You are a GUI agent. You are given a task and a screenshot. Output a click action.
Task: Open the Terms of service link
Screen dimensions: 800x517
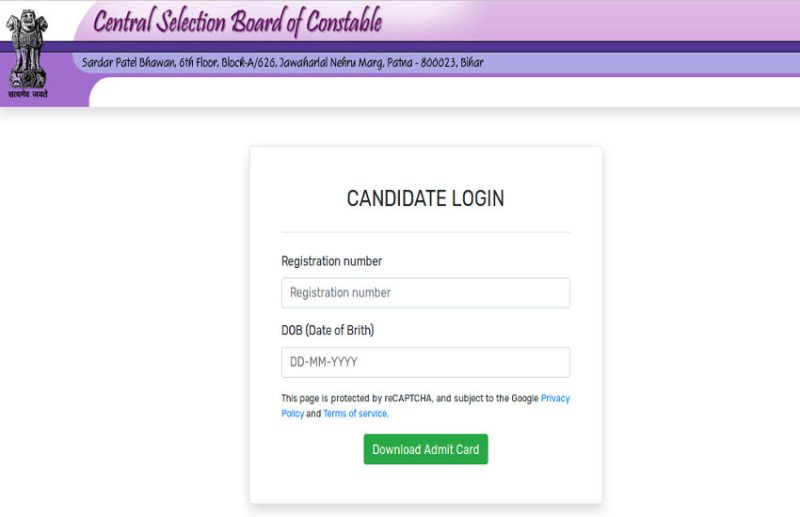[x=355, y=414]
